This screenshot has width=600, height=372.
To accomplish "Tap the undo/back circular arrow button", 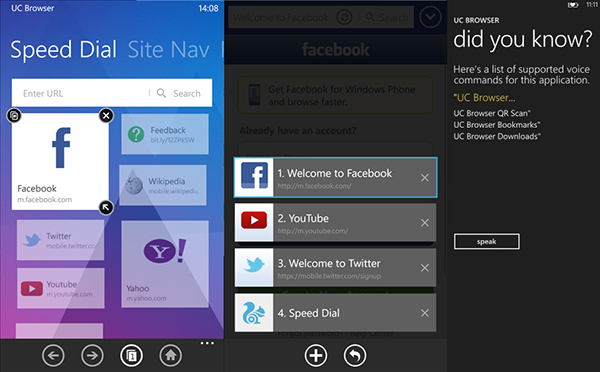I will click(x=355, y=356).
